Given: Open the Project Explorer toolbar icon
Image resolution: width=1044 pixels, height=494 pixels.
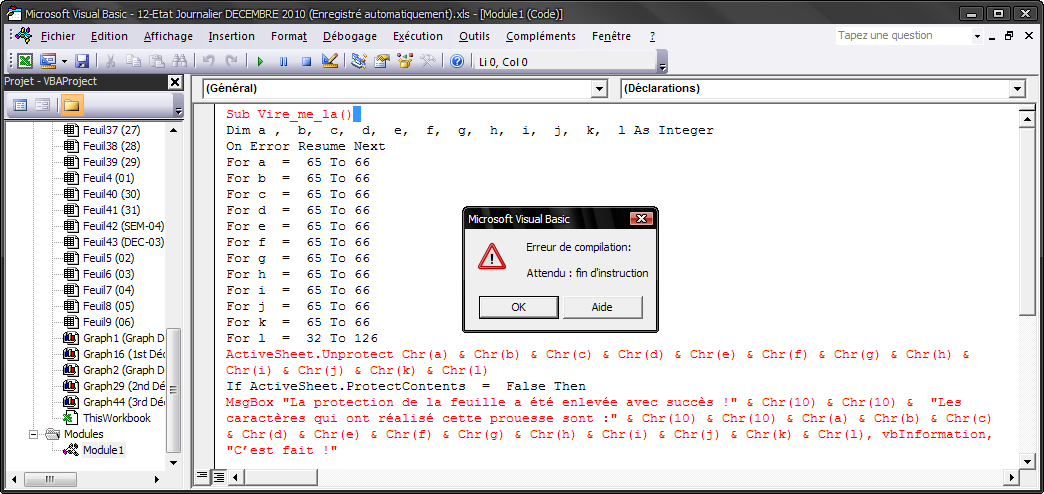Looking at the screenshot, I should tap(359, 61).
